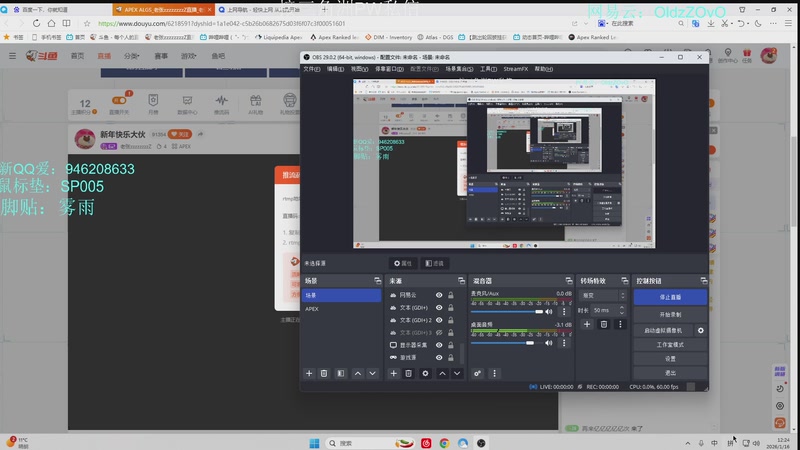Pop out the 控制按钮 dock panel
Viewport: 800px width, 450px height.
(704, 281)
